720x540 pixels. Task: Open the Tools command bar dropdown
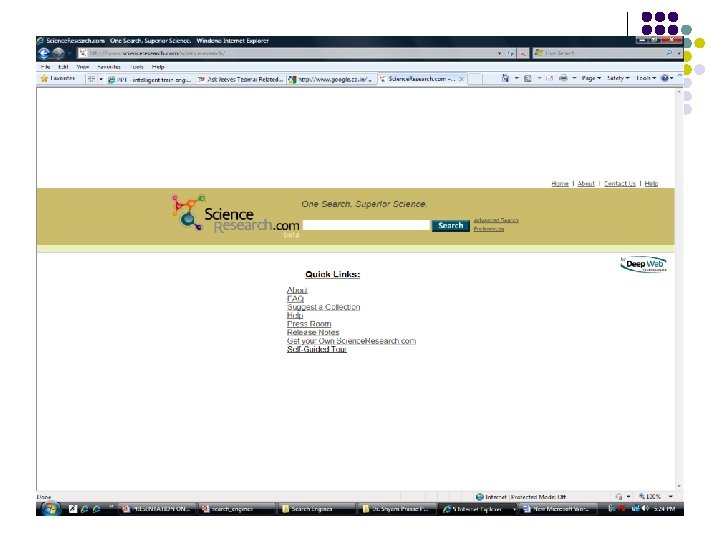tap(646, 79)
